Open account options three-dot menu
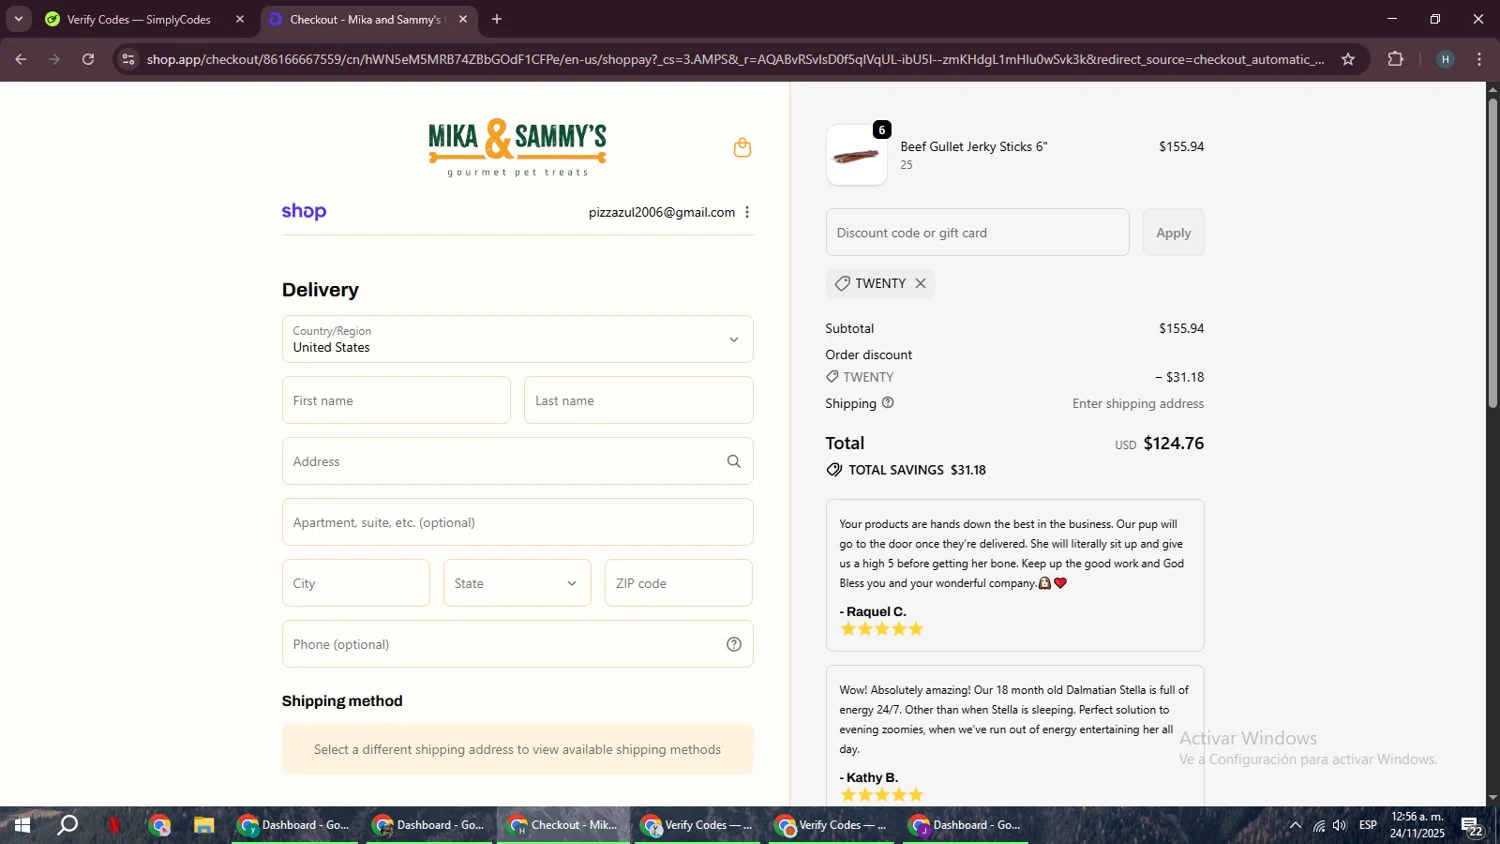 747,212
